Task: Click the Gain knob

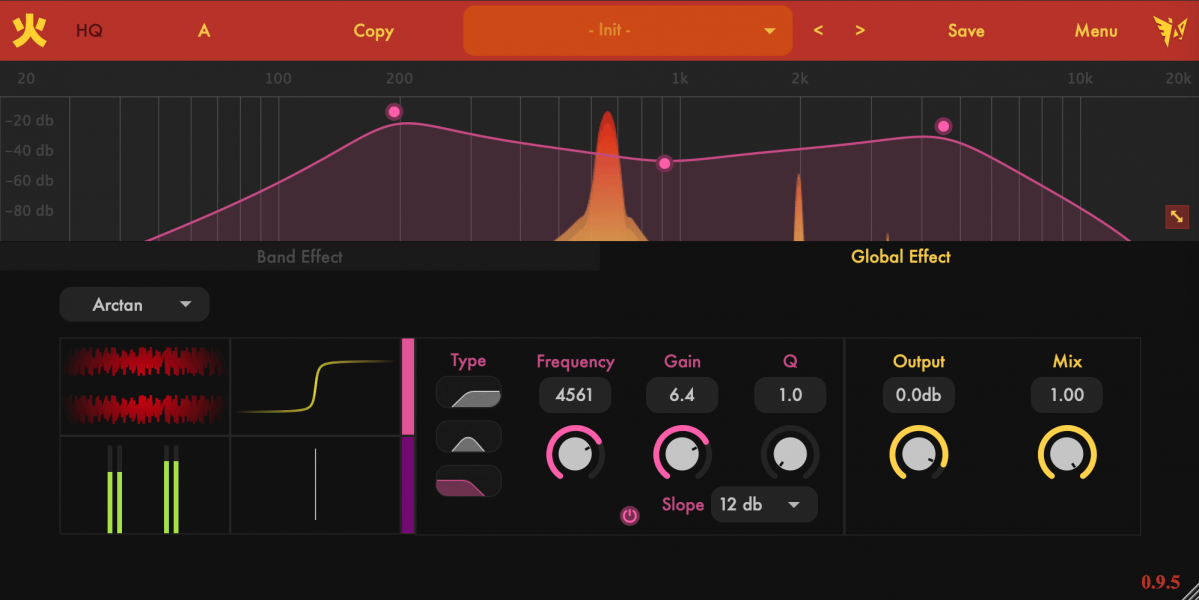Action: click(x=682, y=454)
